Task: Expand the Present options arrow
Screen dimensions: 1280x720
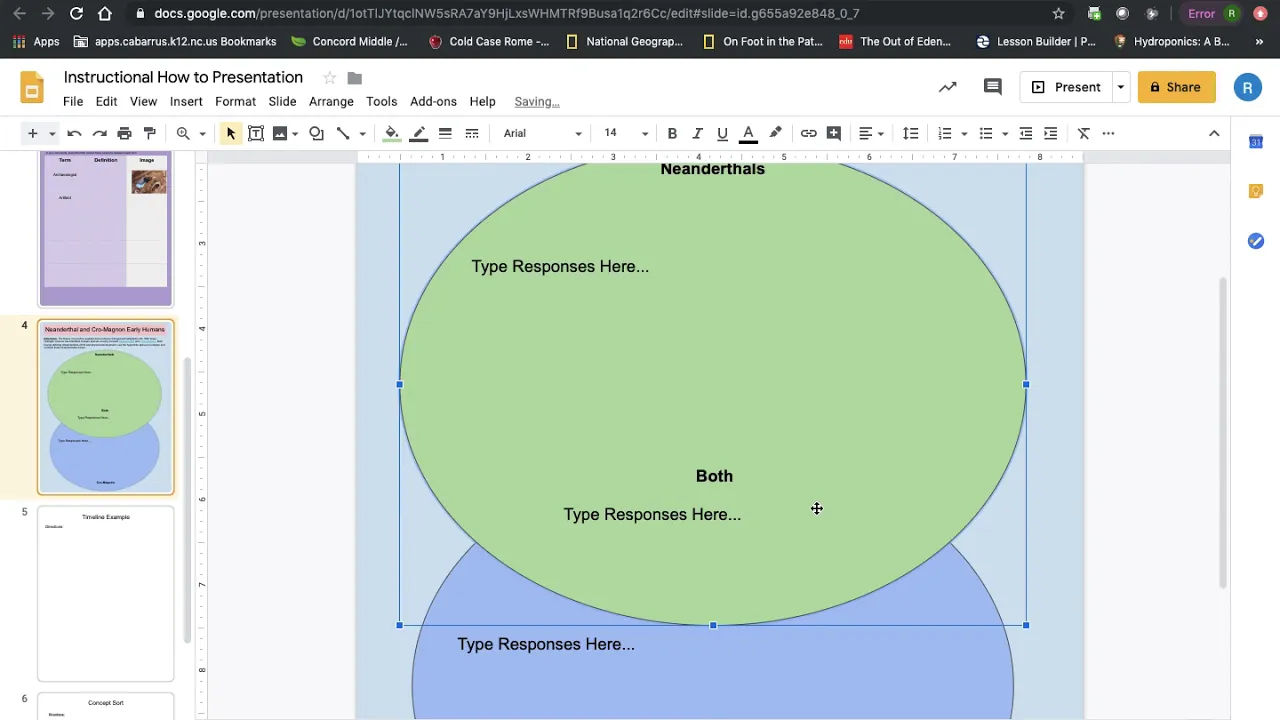Action: click(1120, 87)
